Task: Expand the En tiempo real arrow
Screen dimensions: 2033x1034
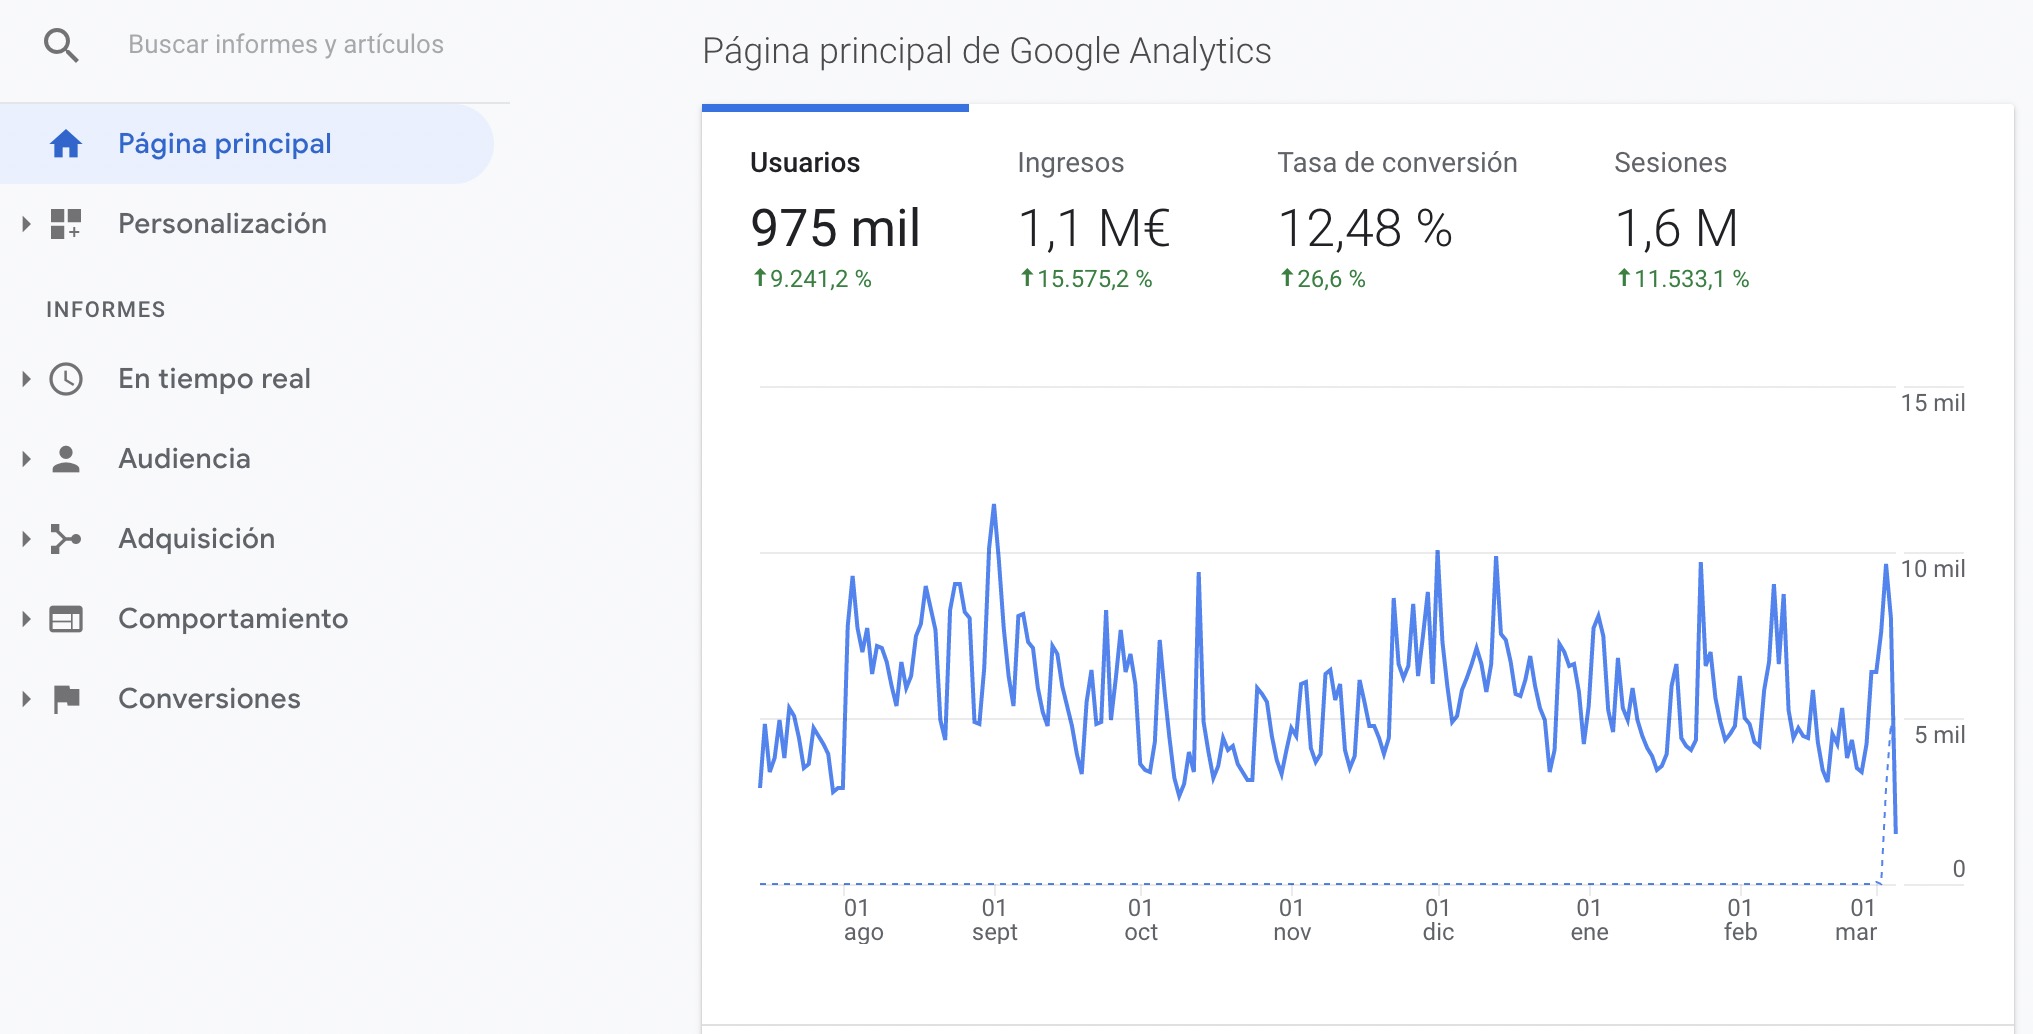Action: (26, 379)
